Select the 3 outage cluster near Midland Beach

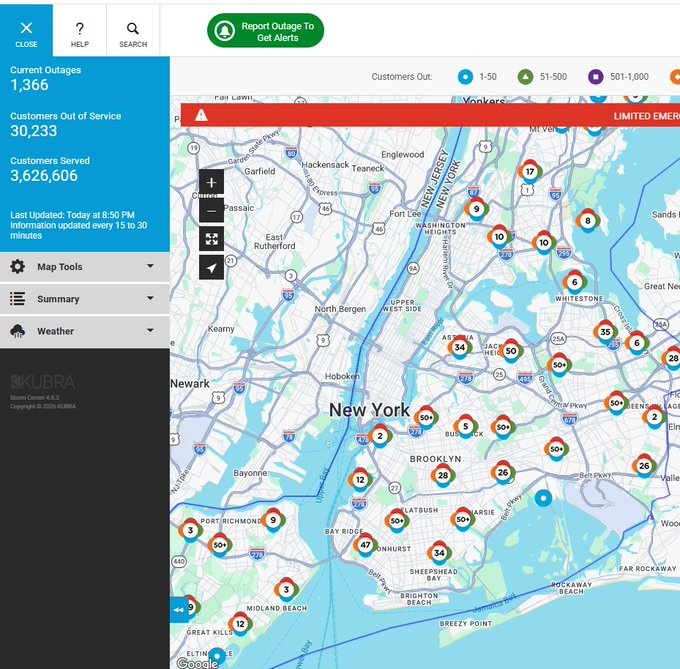(x=286, y=589)
